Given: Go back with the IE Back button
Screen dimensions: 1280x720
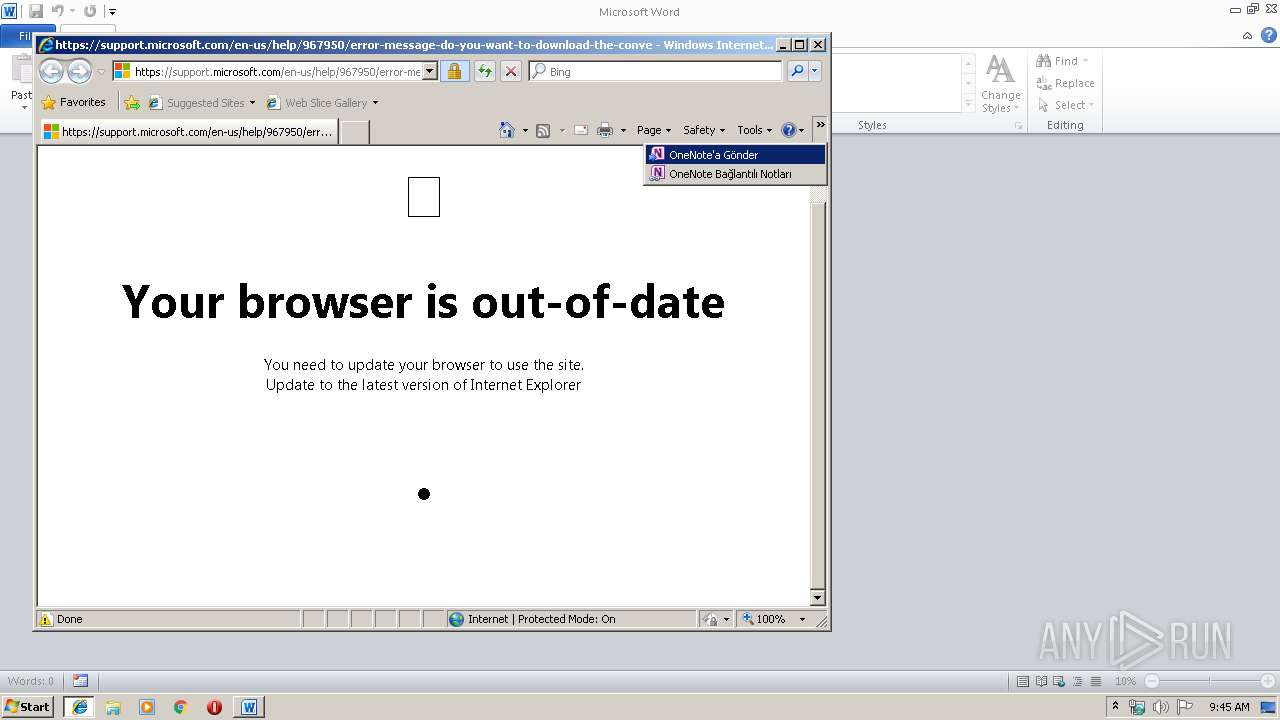Looking at the screenshot, I should point(52,71).
